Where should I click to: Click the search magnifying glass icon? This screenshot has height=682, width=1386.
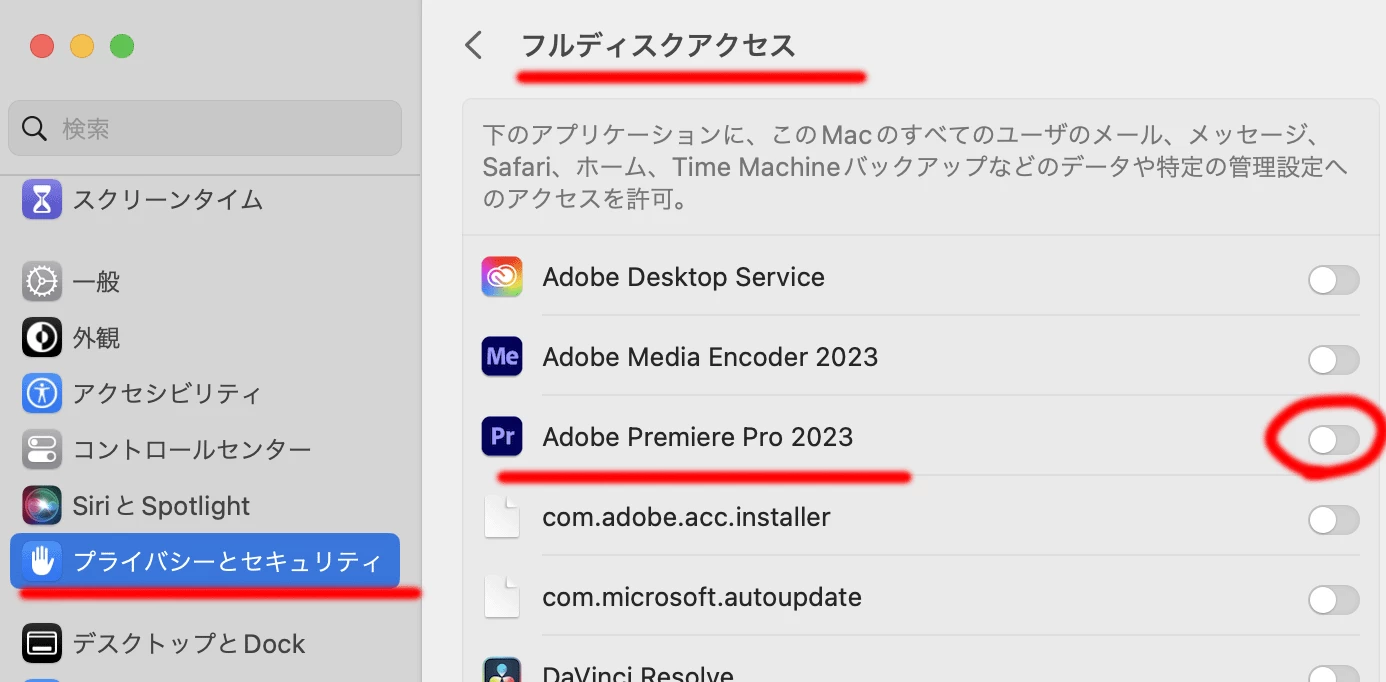(x=34, y=128)
